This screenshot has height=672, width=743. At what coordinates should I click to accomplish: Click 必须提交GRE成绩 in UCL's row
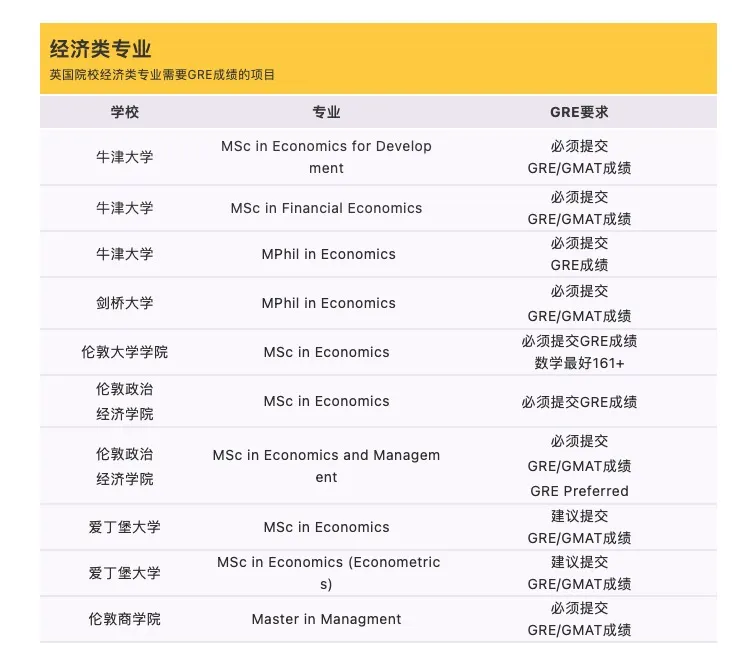tap(579, 341)
